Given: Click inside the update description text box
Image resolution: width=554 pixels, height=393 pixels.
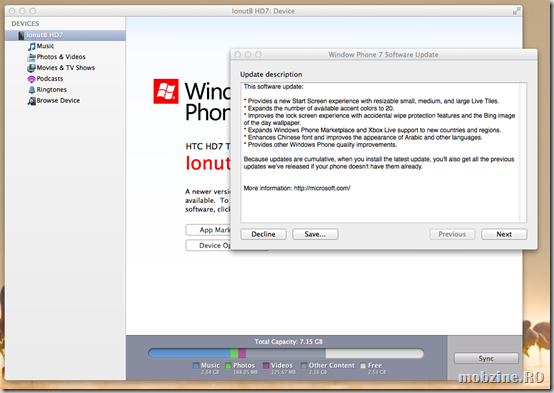Looking at the screenshot, I should click(383, 152).
